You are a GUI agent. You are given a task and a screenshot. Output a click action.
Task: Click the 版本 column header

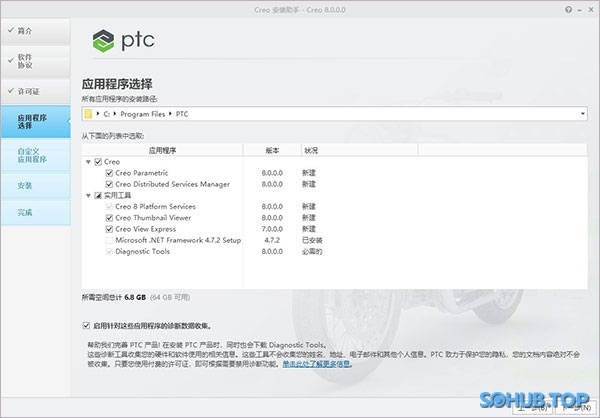[272, 150]
